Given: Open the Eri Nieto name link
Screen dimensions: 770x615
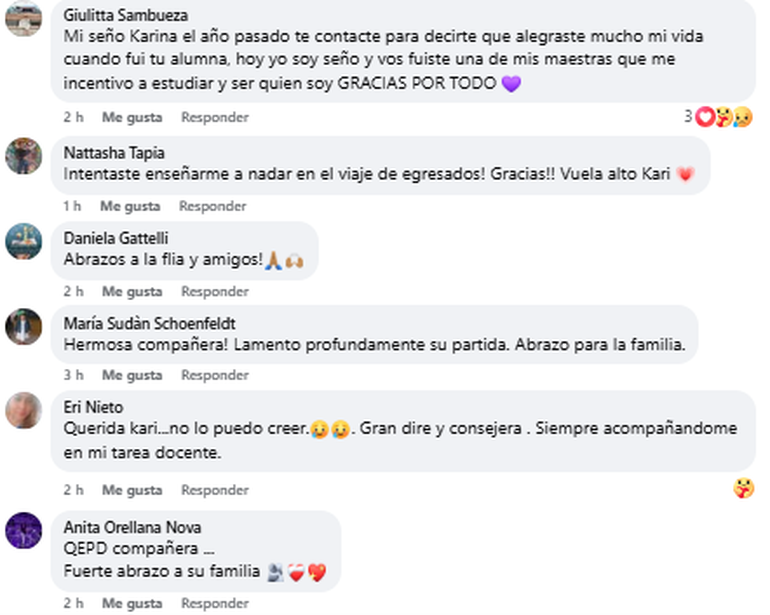Looking at the screenshot, I should 93,407.
